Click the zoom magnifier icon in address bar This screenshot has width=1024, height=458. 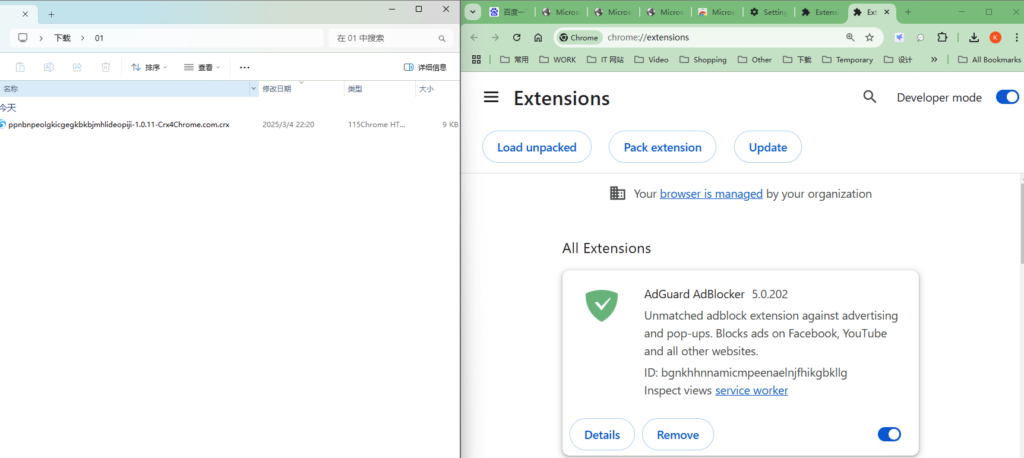(850, 38)
